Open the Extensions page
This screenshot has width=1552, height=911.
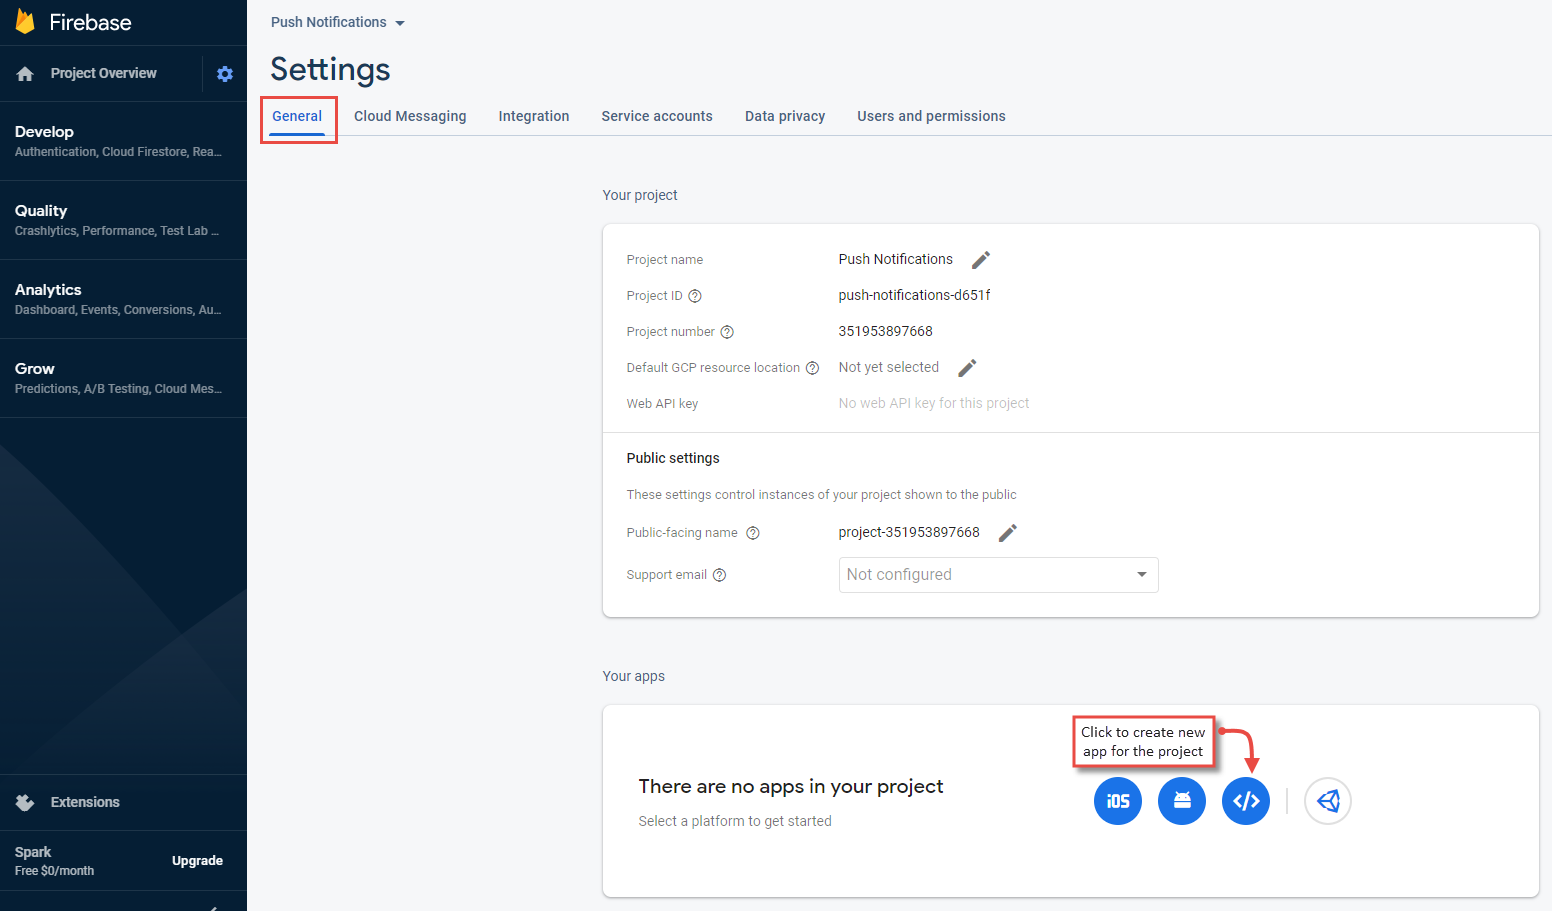[85, 803]
